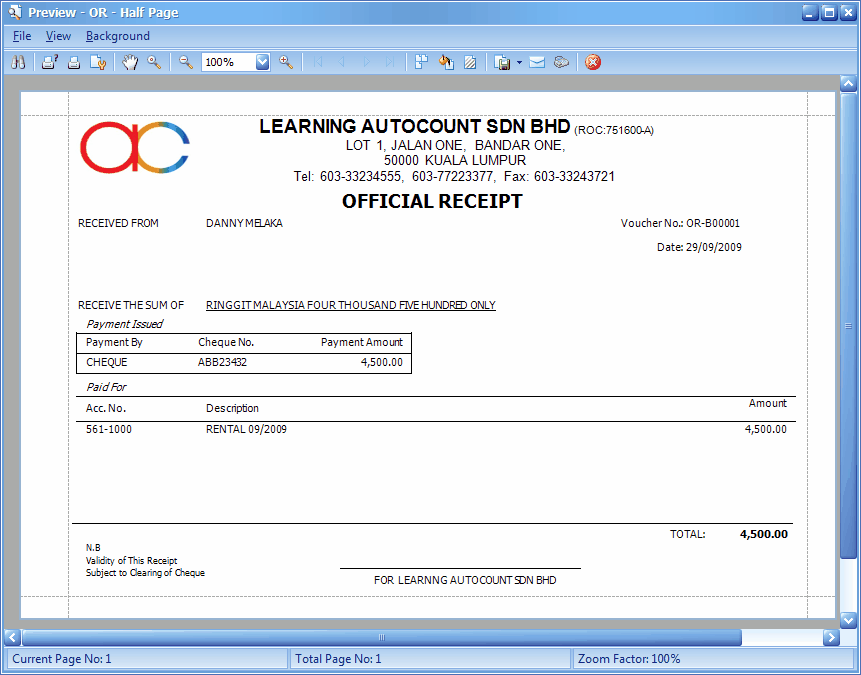Screen dimensions: 861x675
Task: Click the Export Document icon
Action: click(x=502, y=63)
